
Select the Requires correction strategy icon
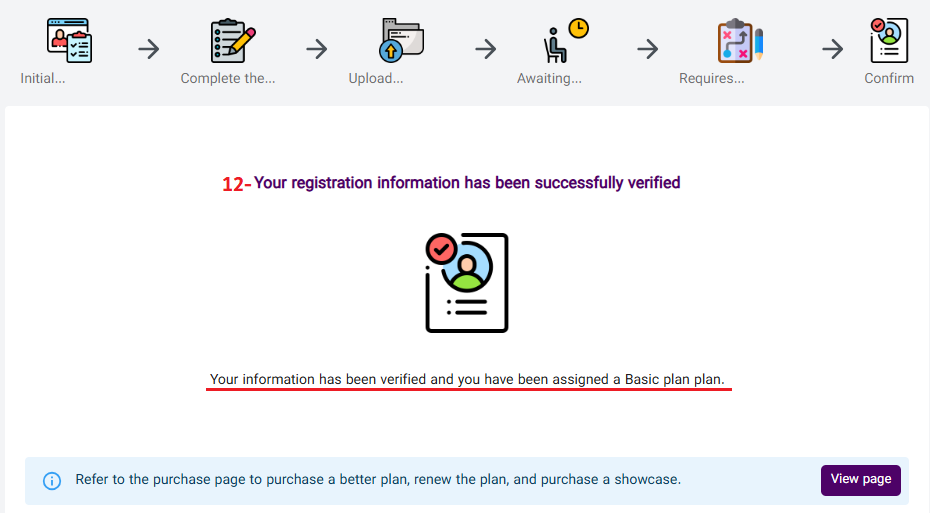point(740,41)
